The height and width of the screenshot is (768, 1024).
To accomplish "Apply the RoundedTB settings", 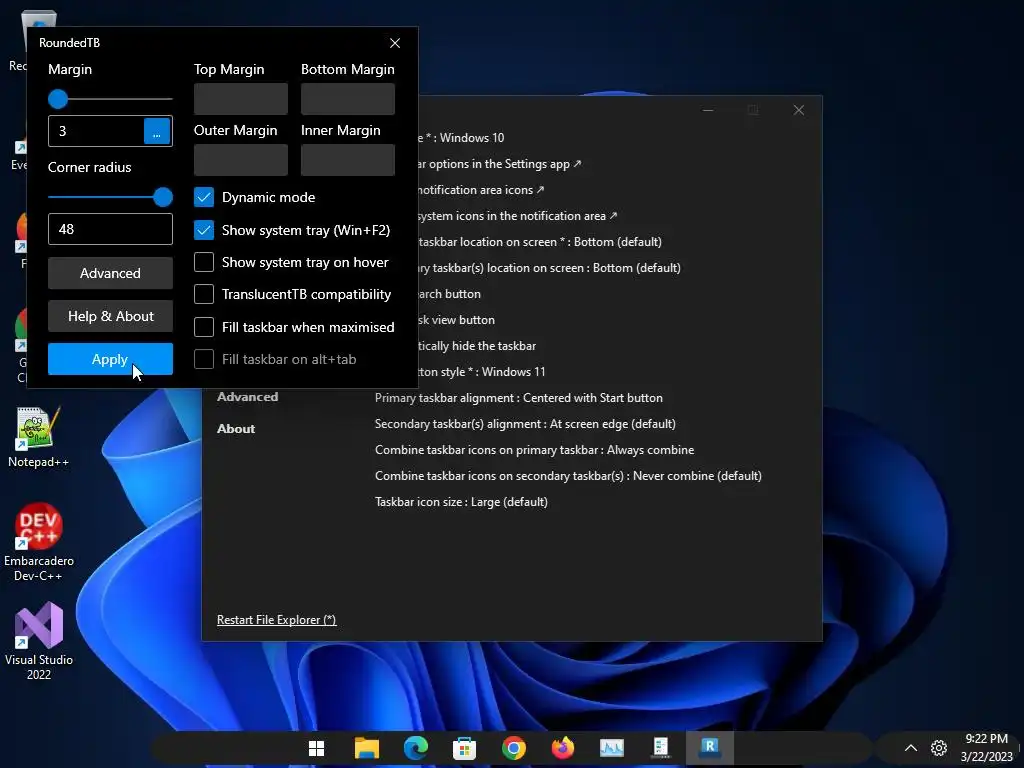I will point(110,359).
